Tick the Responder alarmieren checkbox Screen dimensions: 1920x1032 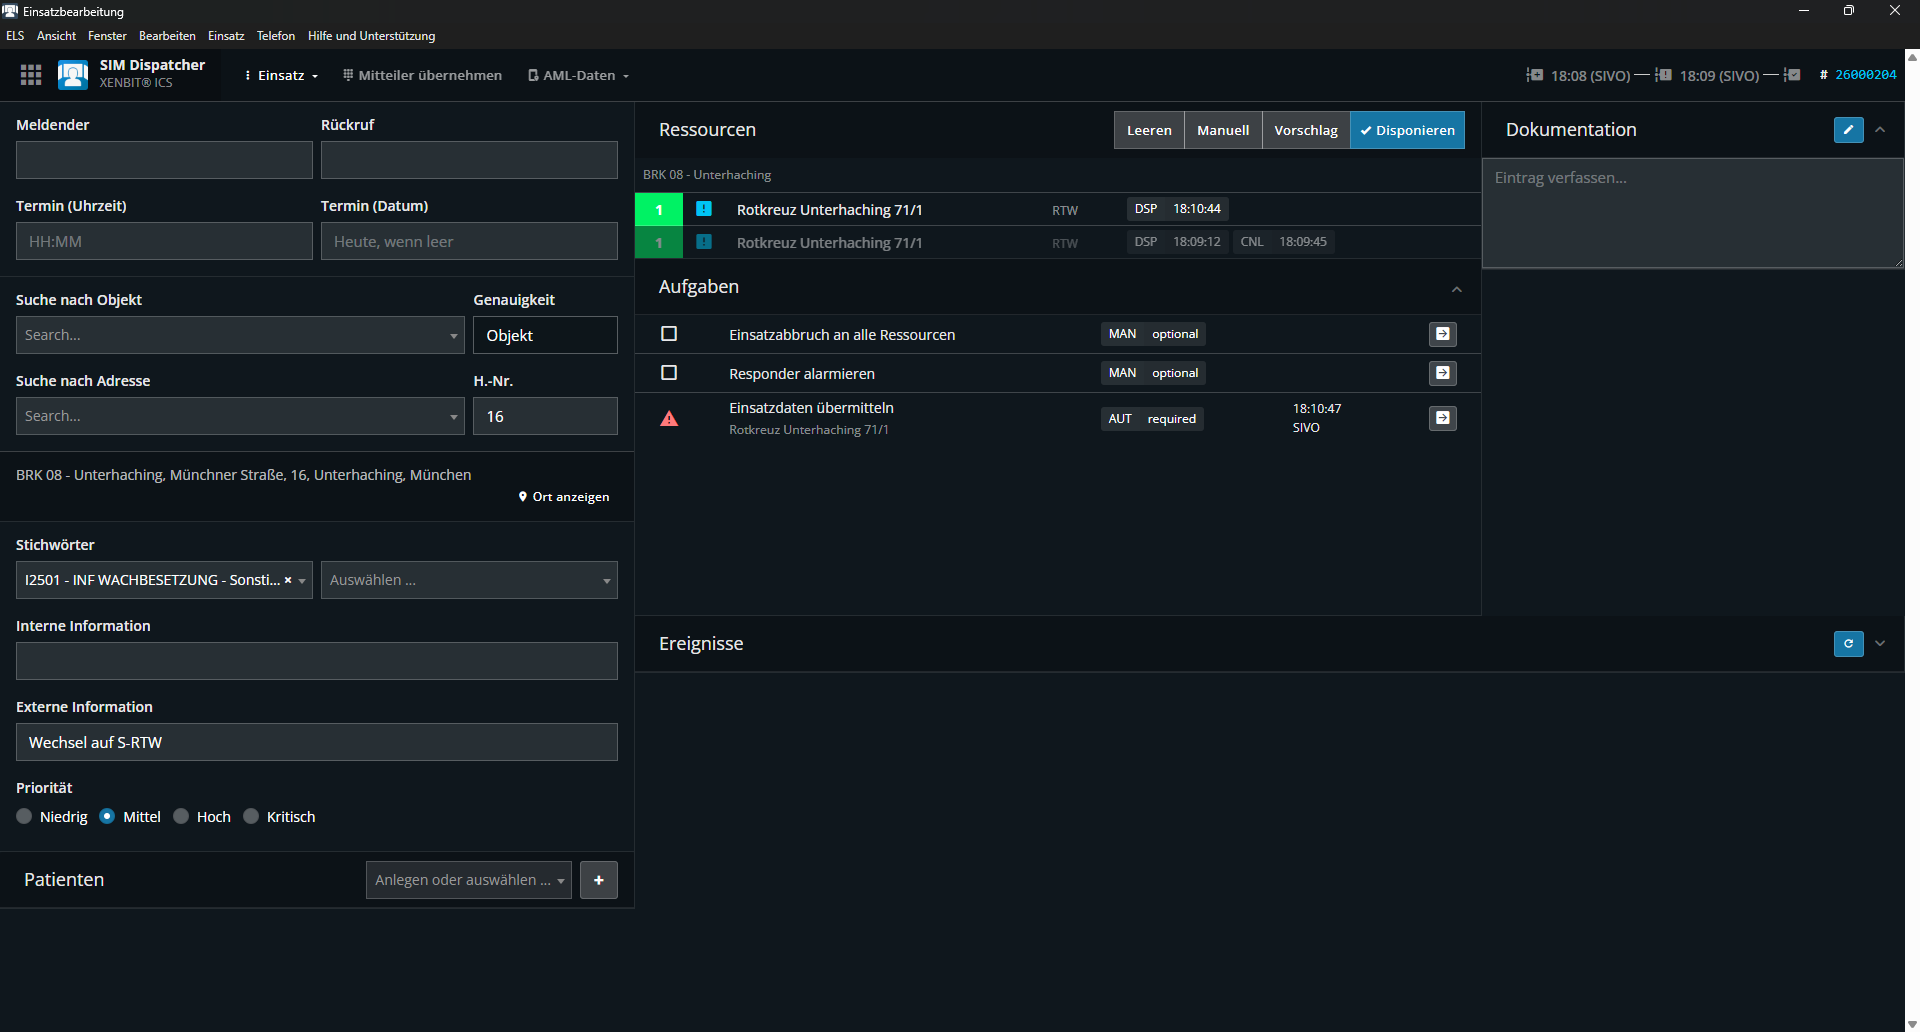669,373
